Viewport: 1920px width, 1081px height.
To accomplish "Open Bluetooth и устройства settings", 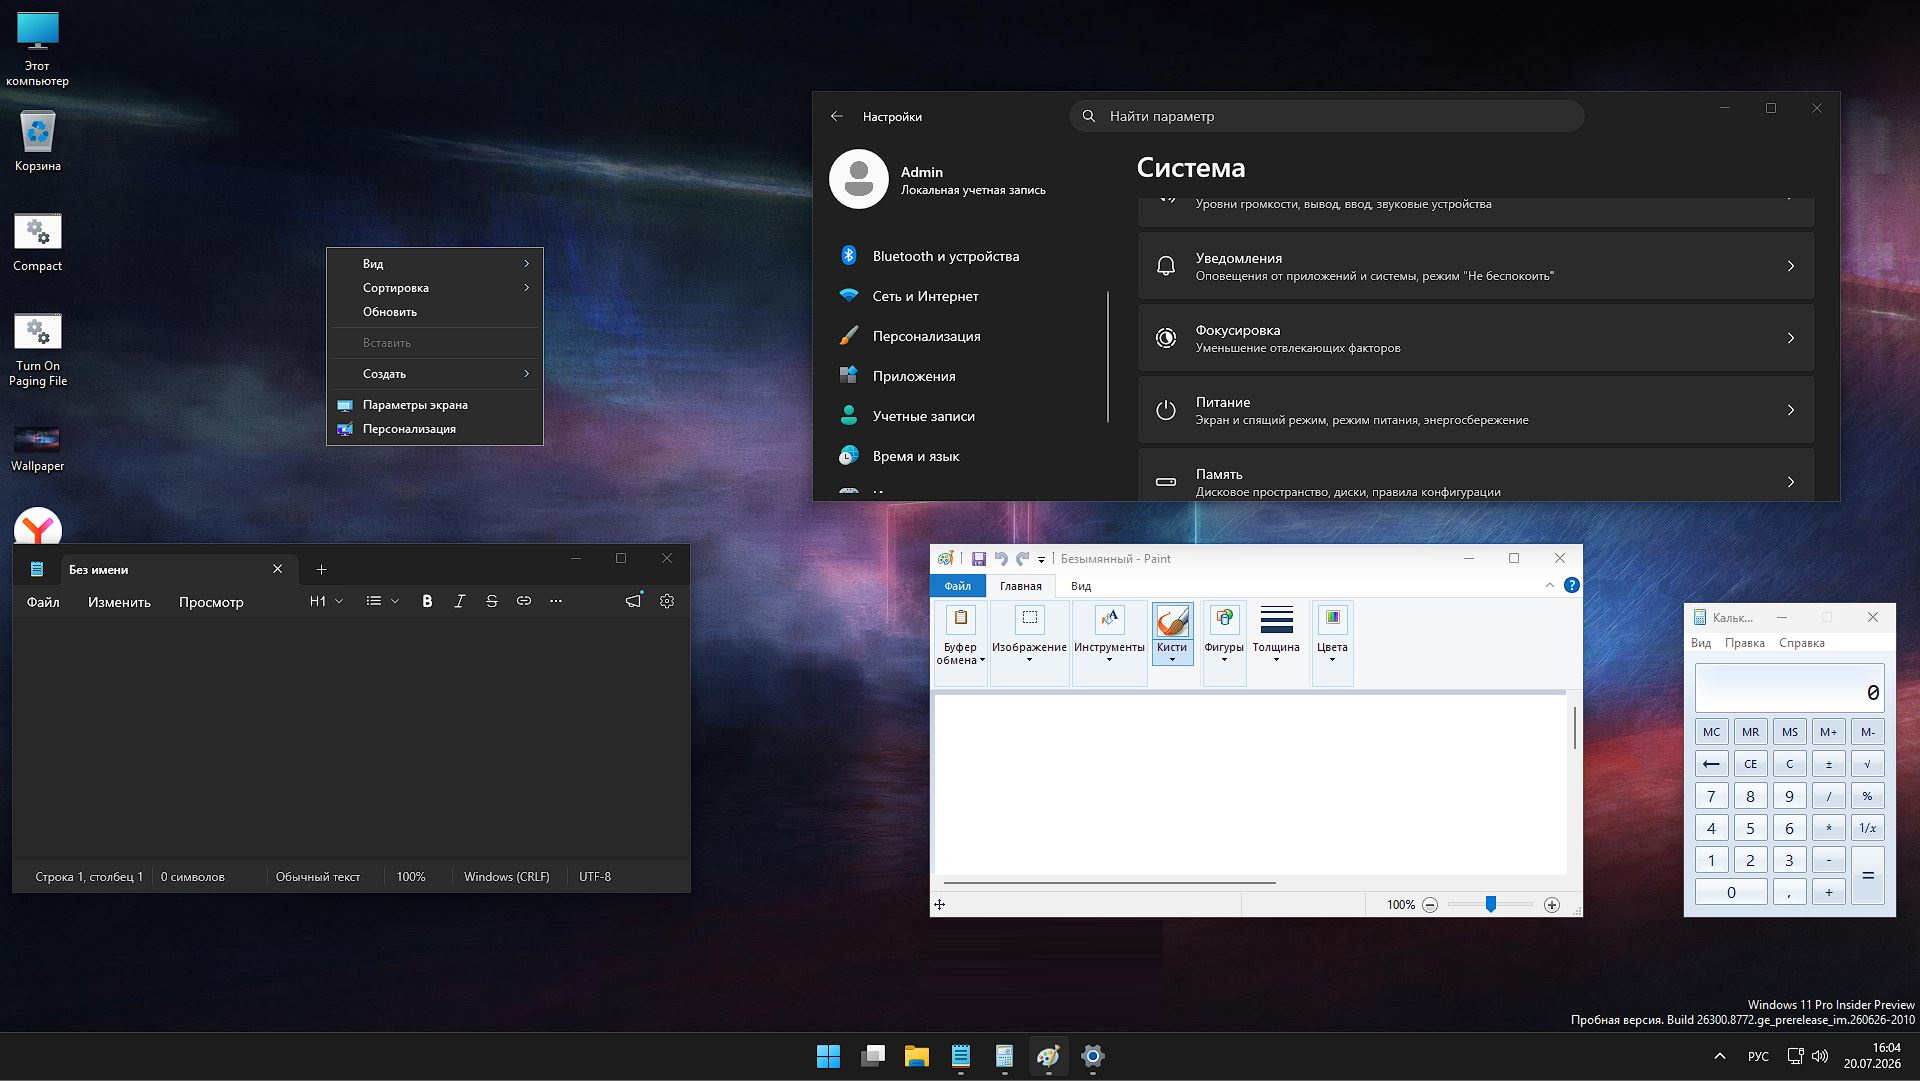I will 965,256.
